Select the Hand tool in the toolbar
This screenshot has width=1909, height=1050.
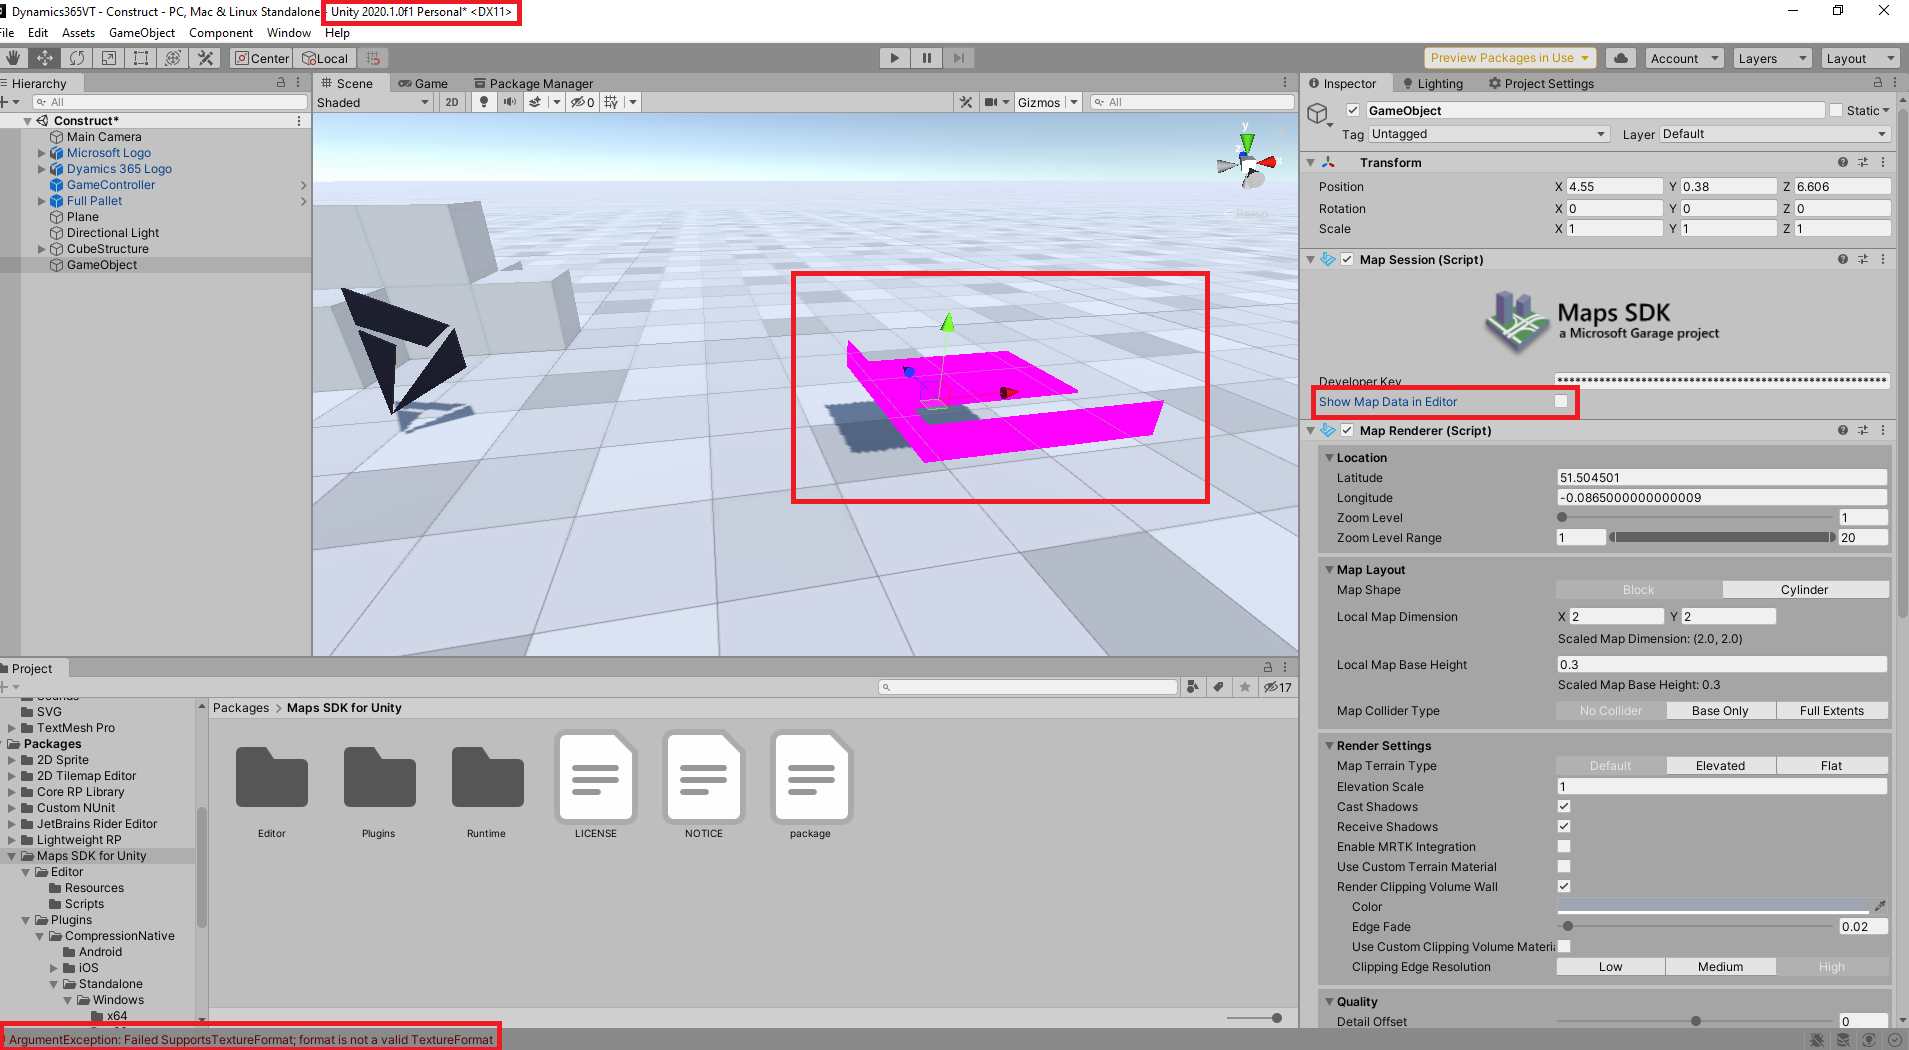12,57
